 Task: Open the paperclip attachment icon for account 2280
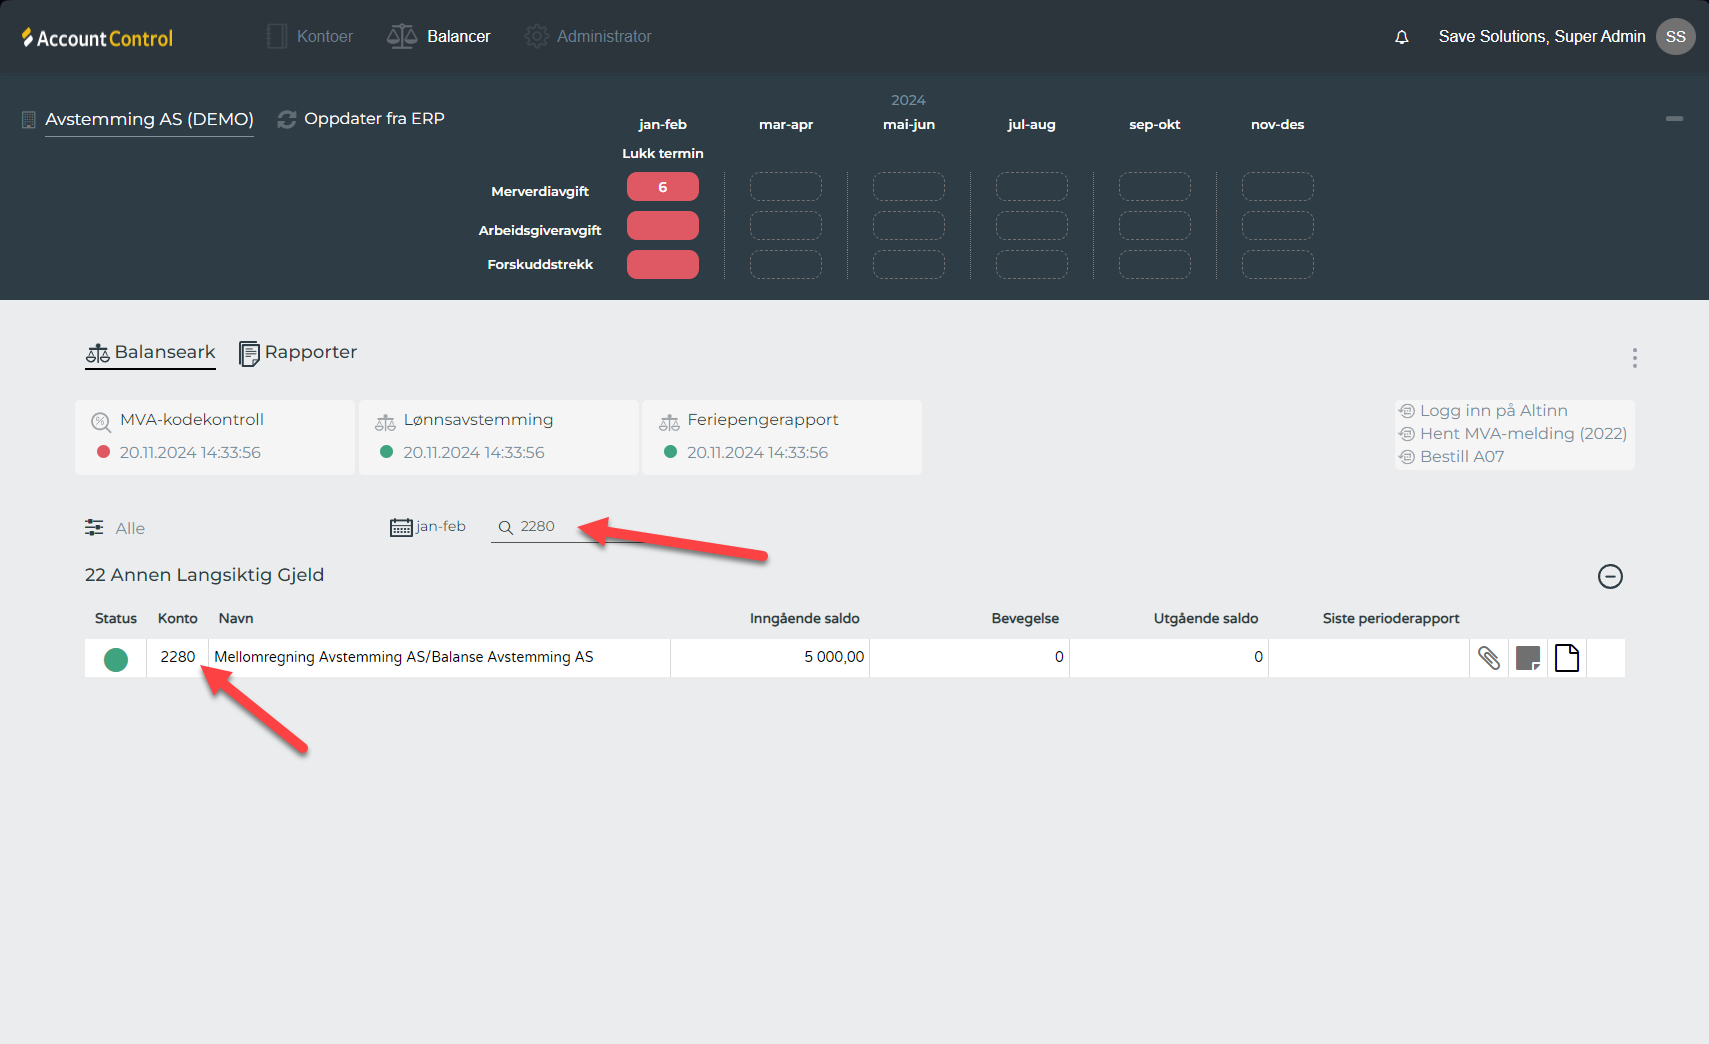(x=1488, y=658)
